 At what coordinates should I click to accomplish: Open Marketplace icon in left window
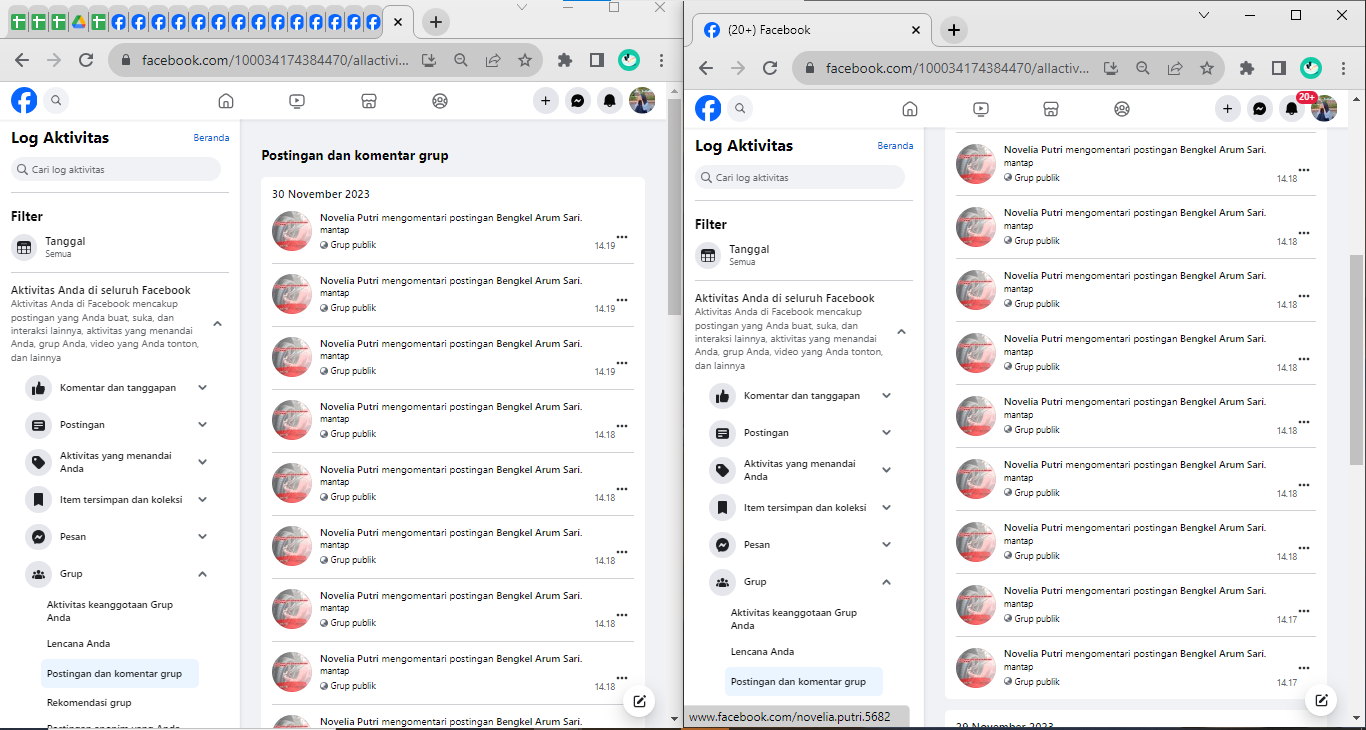tap(368, 100)
